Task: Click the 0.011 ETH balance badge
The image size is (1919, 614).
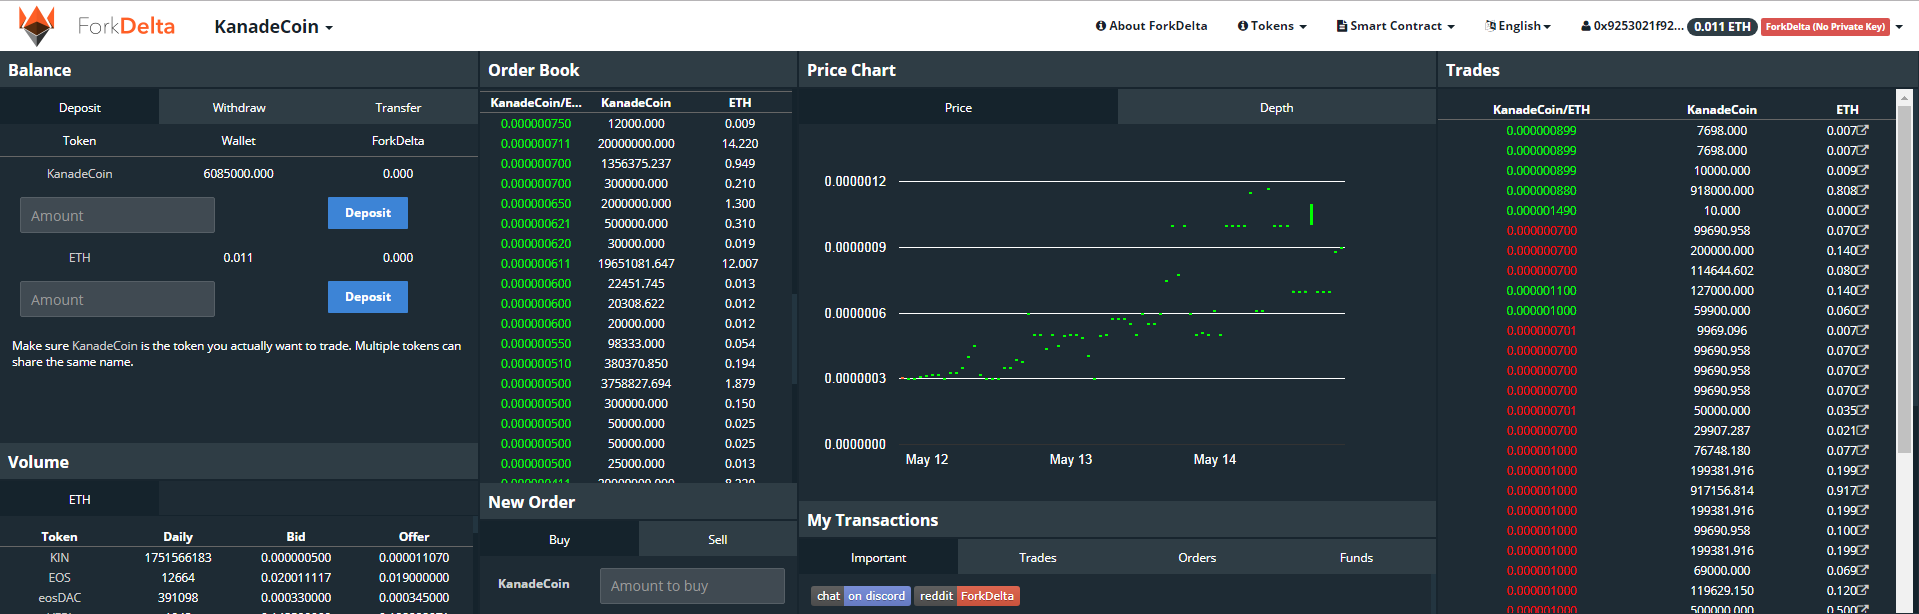Action: click(1722, 27)
